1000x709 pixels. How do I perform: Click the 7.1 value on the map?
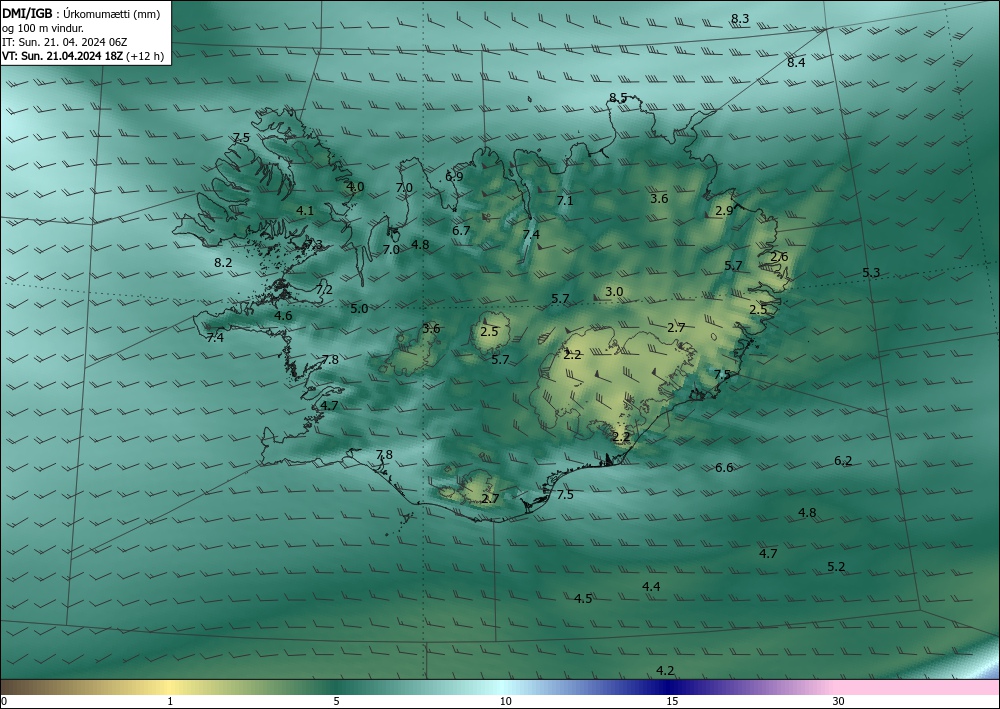564,201
